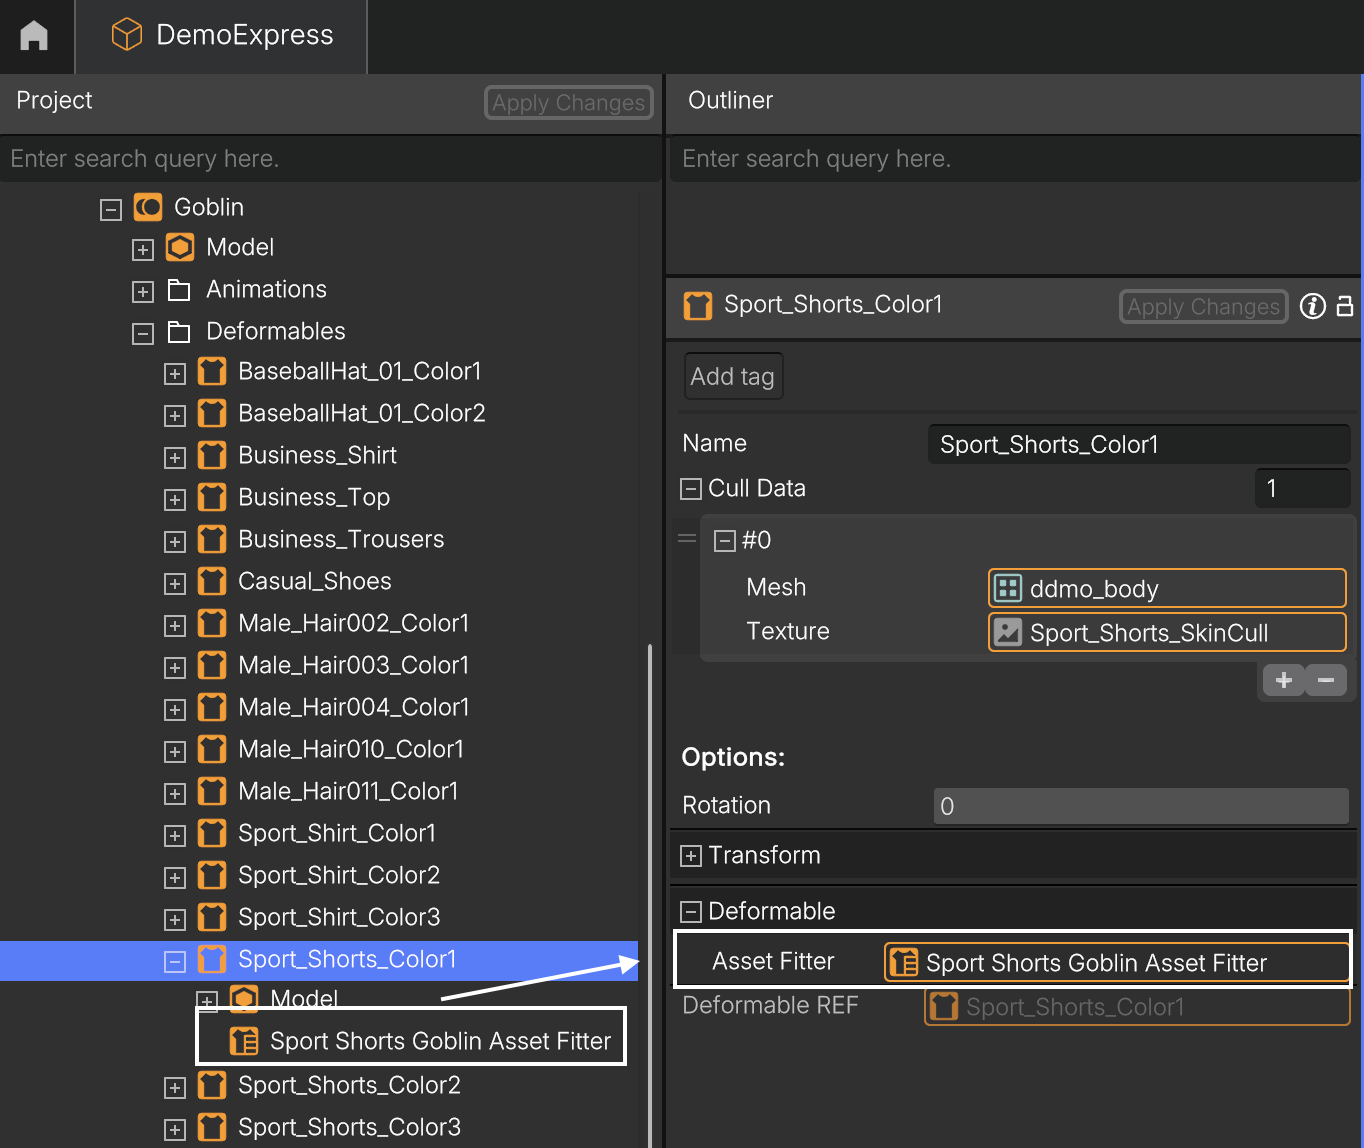Click the Goblin character icon
The width and height of the screenshot is (1364, 1148).
click(x=148, y=207)
